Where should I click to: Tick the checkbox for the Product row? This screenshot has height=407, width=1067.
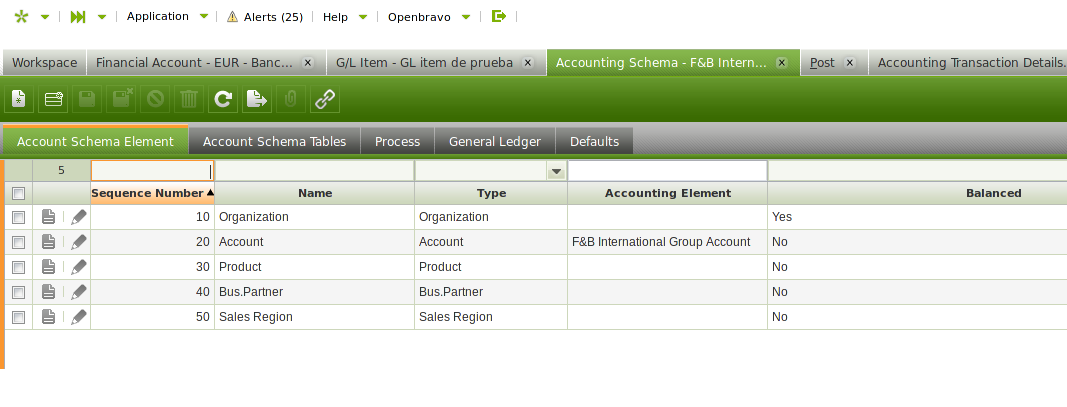[x=18, y=267]
